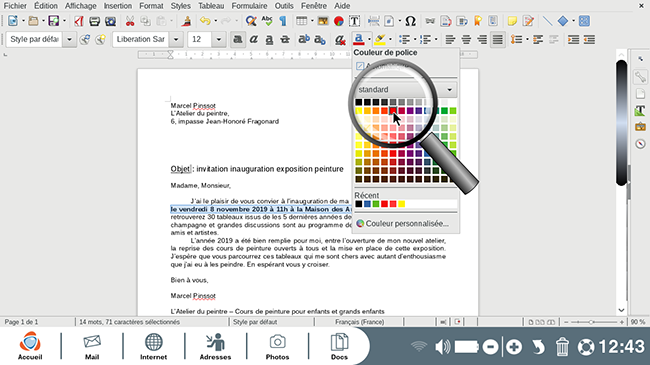This screenshot has width=650, height=365.
Task: Pick the blue swatch in Récent
Action: (367, 204)
